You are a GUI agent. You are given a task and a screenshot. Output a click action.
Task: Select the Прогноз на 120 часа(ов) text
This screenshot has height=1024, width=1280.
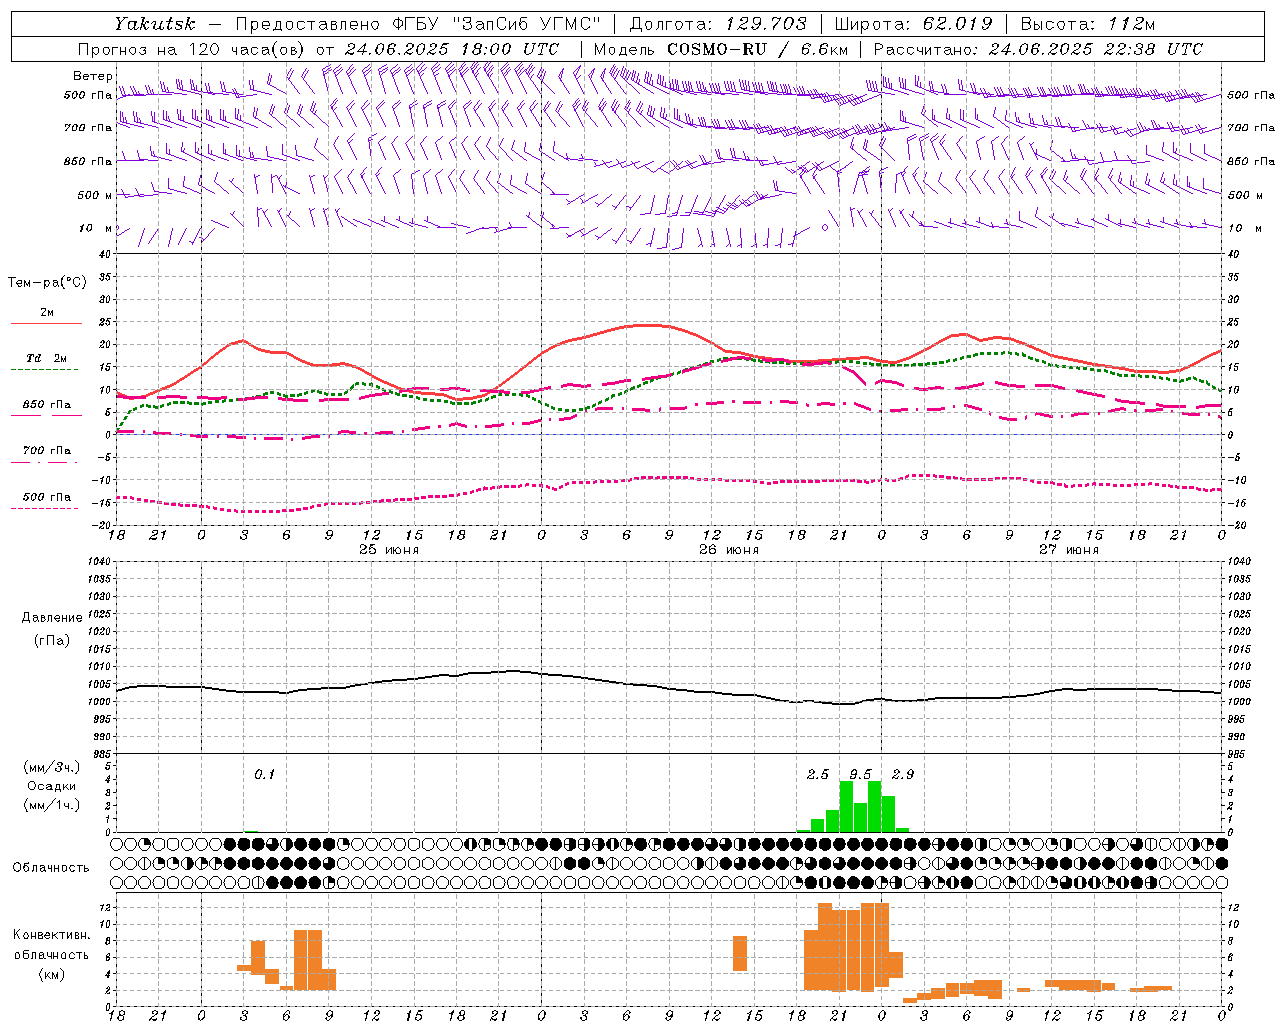[x=192, y=49]
